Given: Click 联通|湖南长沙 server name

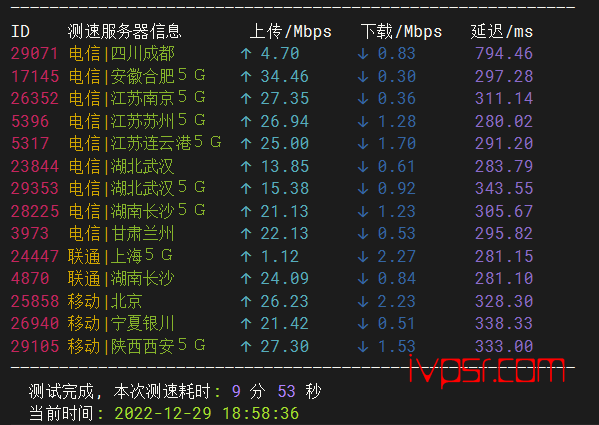Looking at the screenshot, I should click(121, 279).
